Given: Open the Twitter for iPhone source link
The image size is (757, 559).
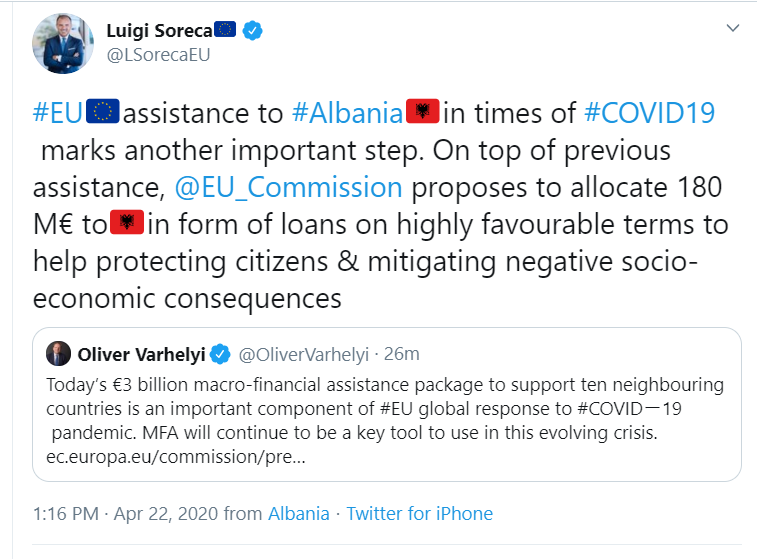Looking at the screenshot, I should tap(420, 514).
